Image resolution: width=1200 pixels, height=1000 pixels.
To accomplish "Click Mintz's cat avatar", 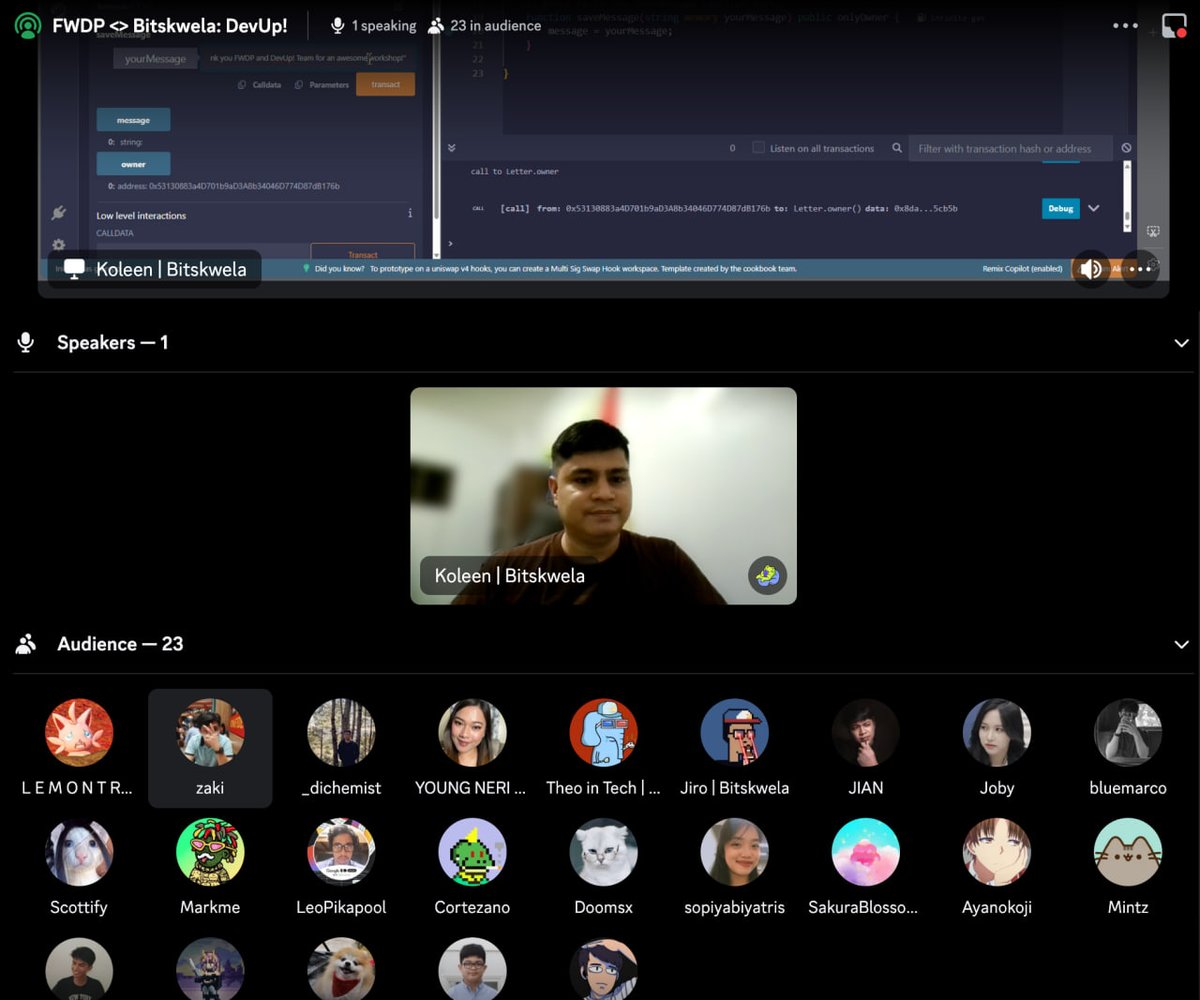I will click(1128, 852).
